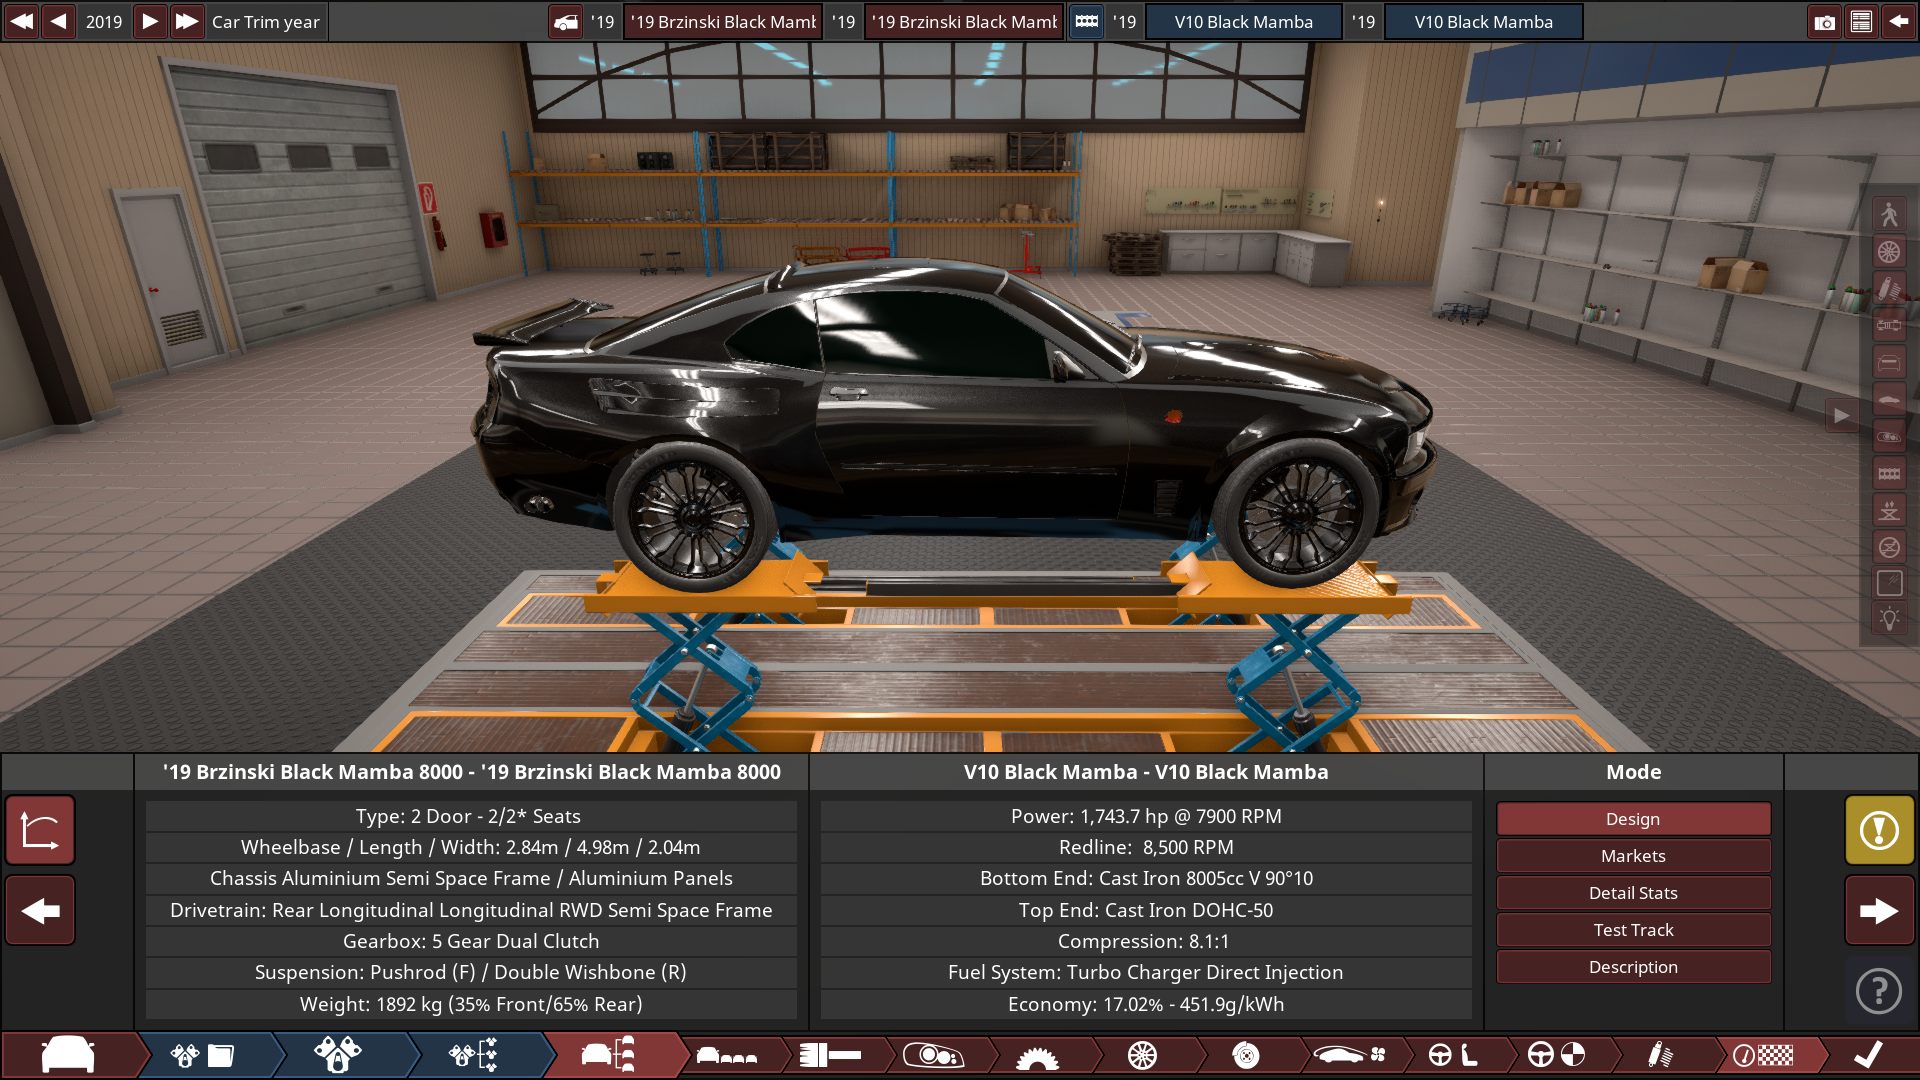1920x1080 pixels.
Task: Toggle wheel visibility in side panel
Action: click(1889, 251)
